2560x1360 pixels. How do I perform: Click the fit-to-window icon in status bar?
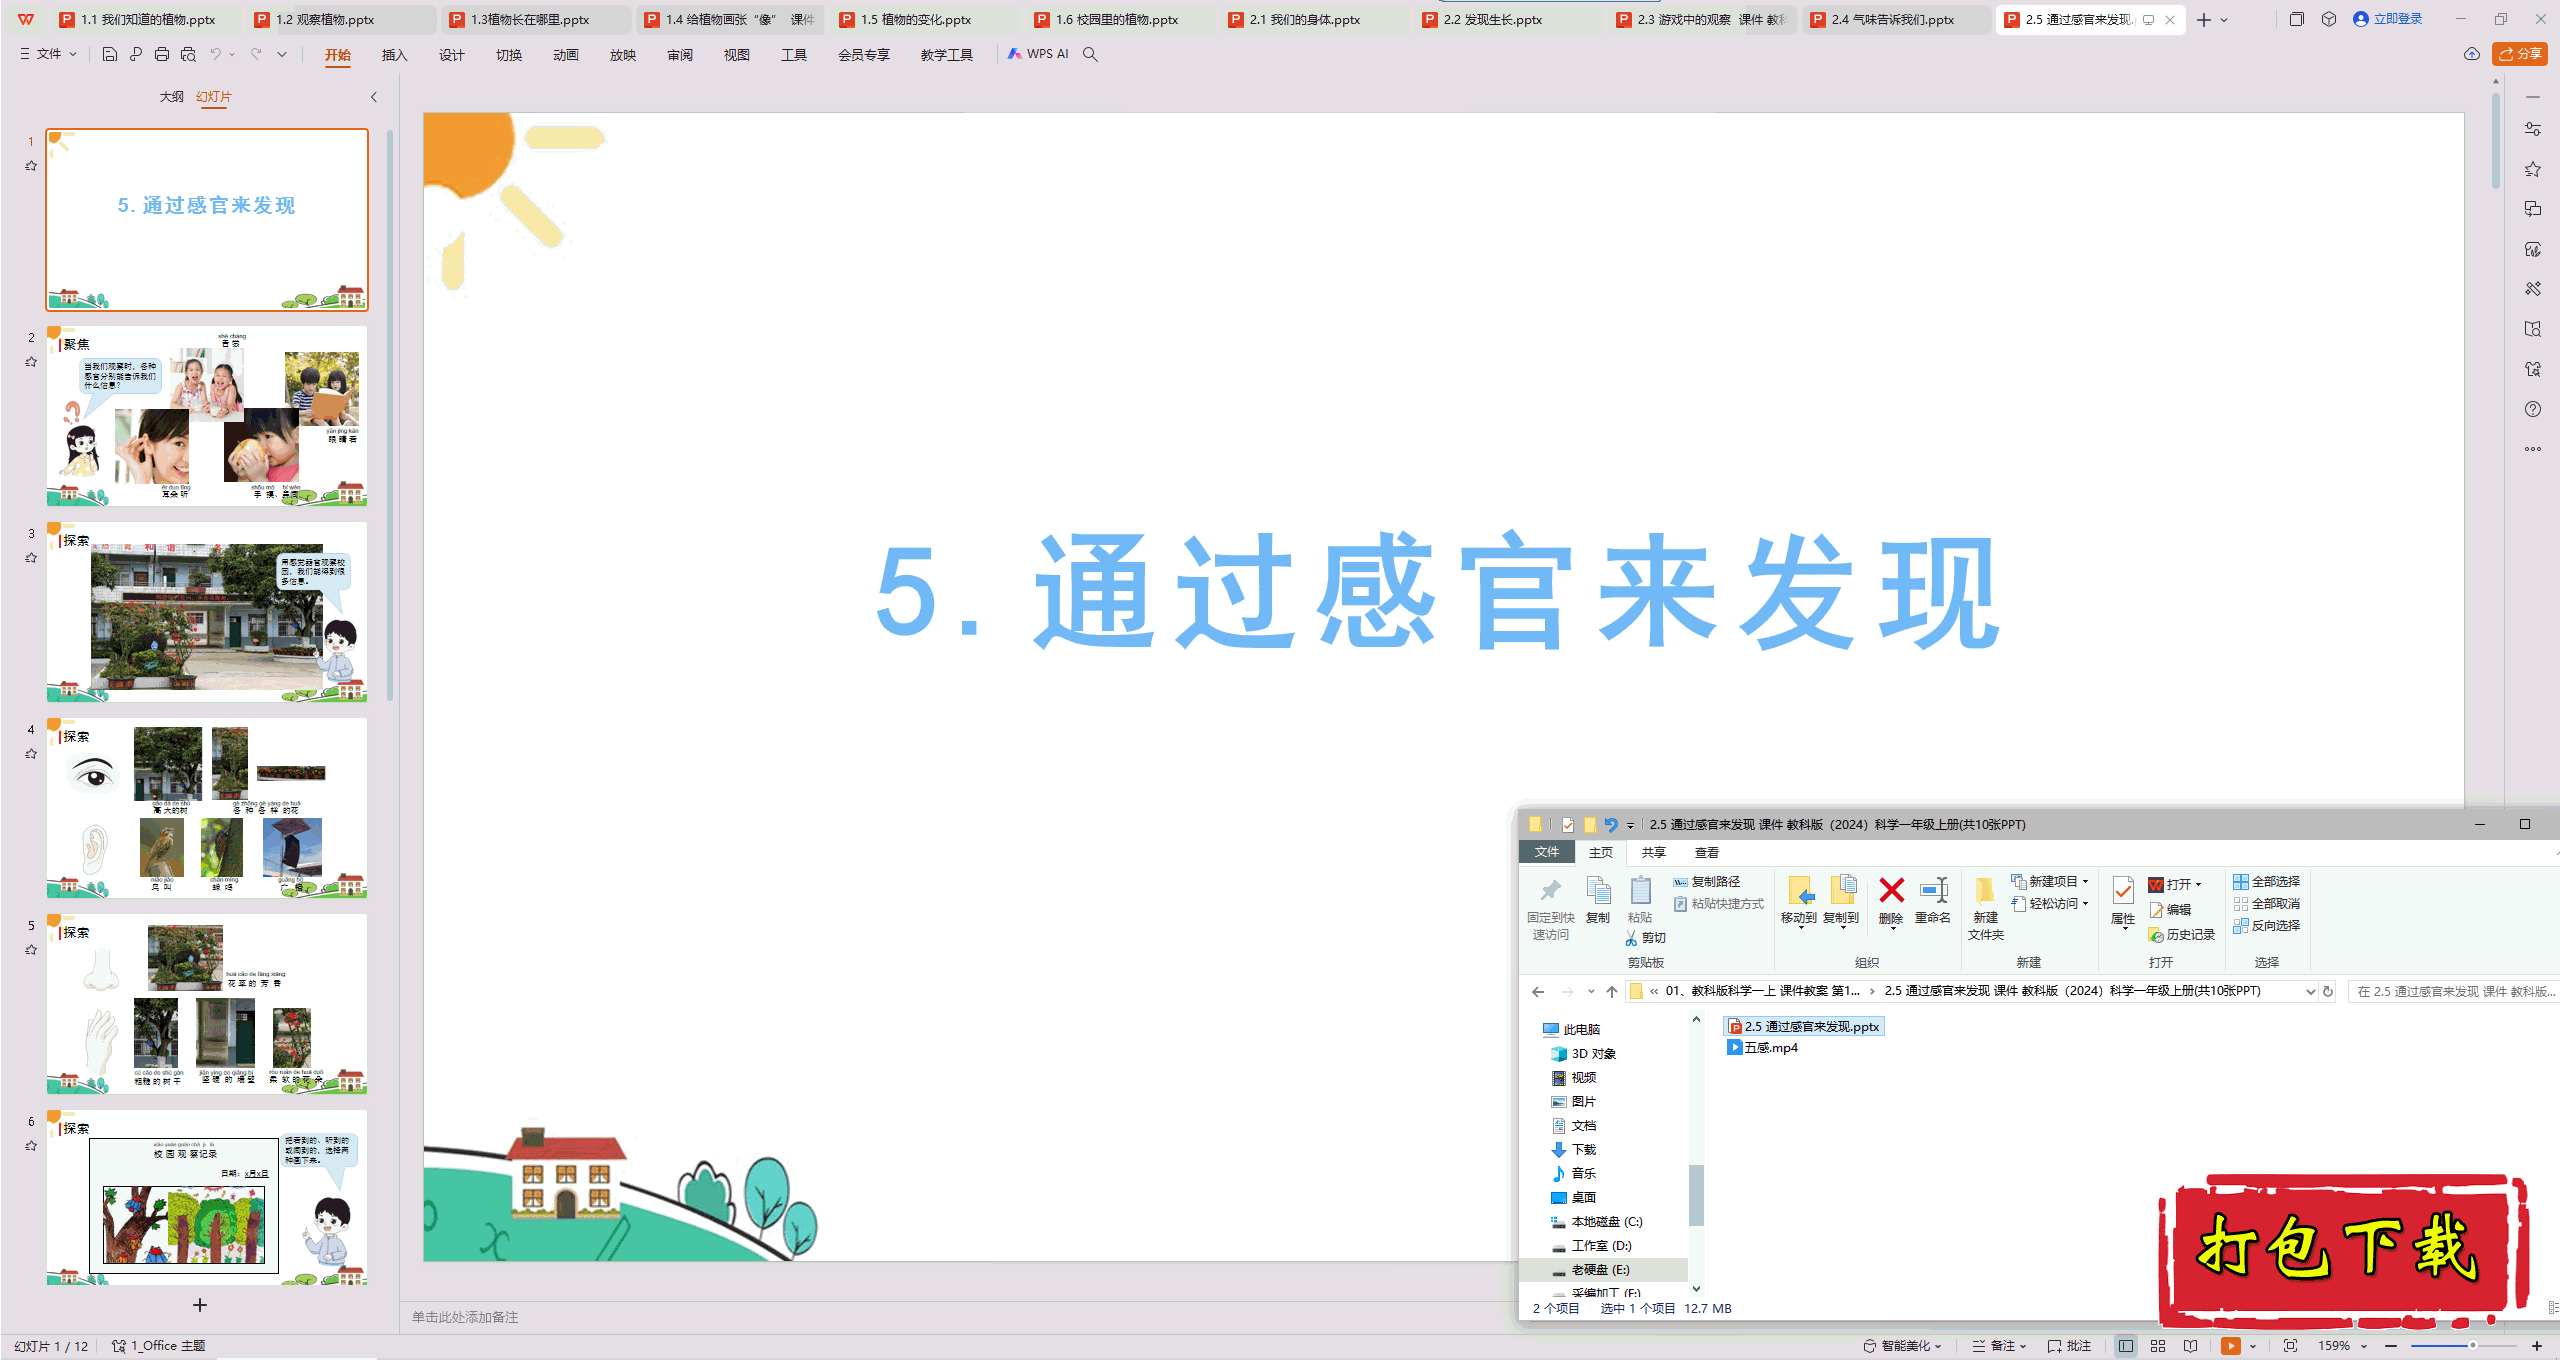click(x=2290, y=1346)
